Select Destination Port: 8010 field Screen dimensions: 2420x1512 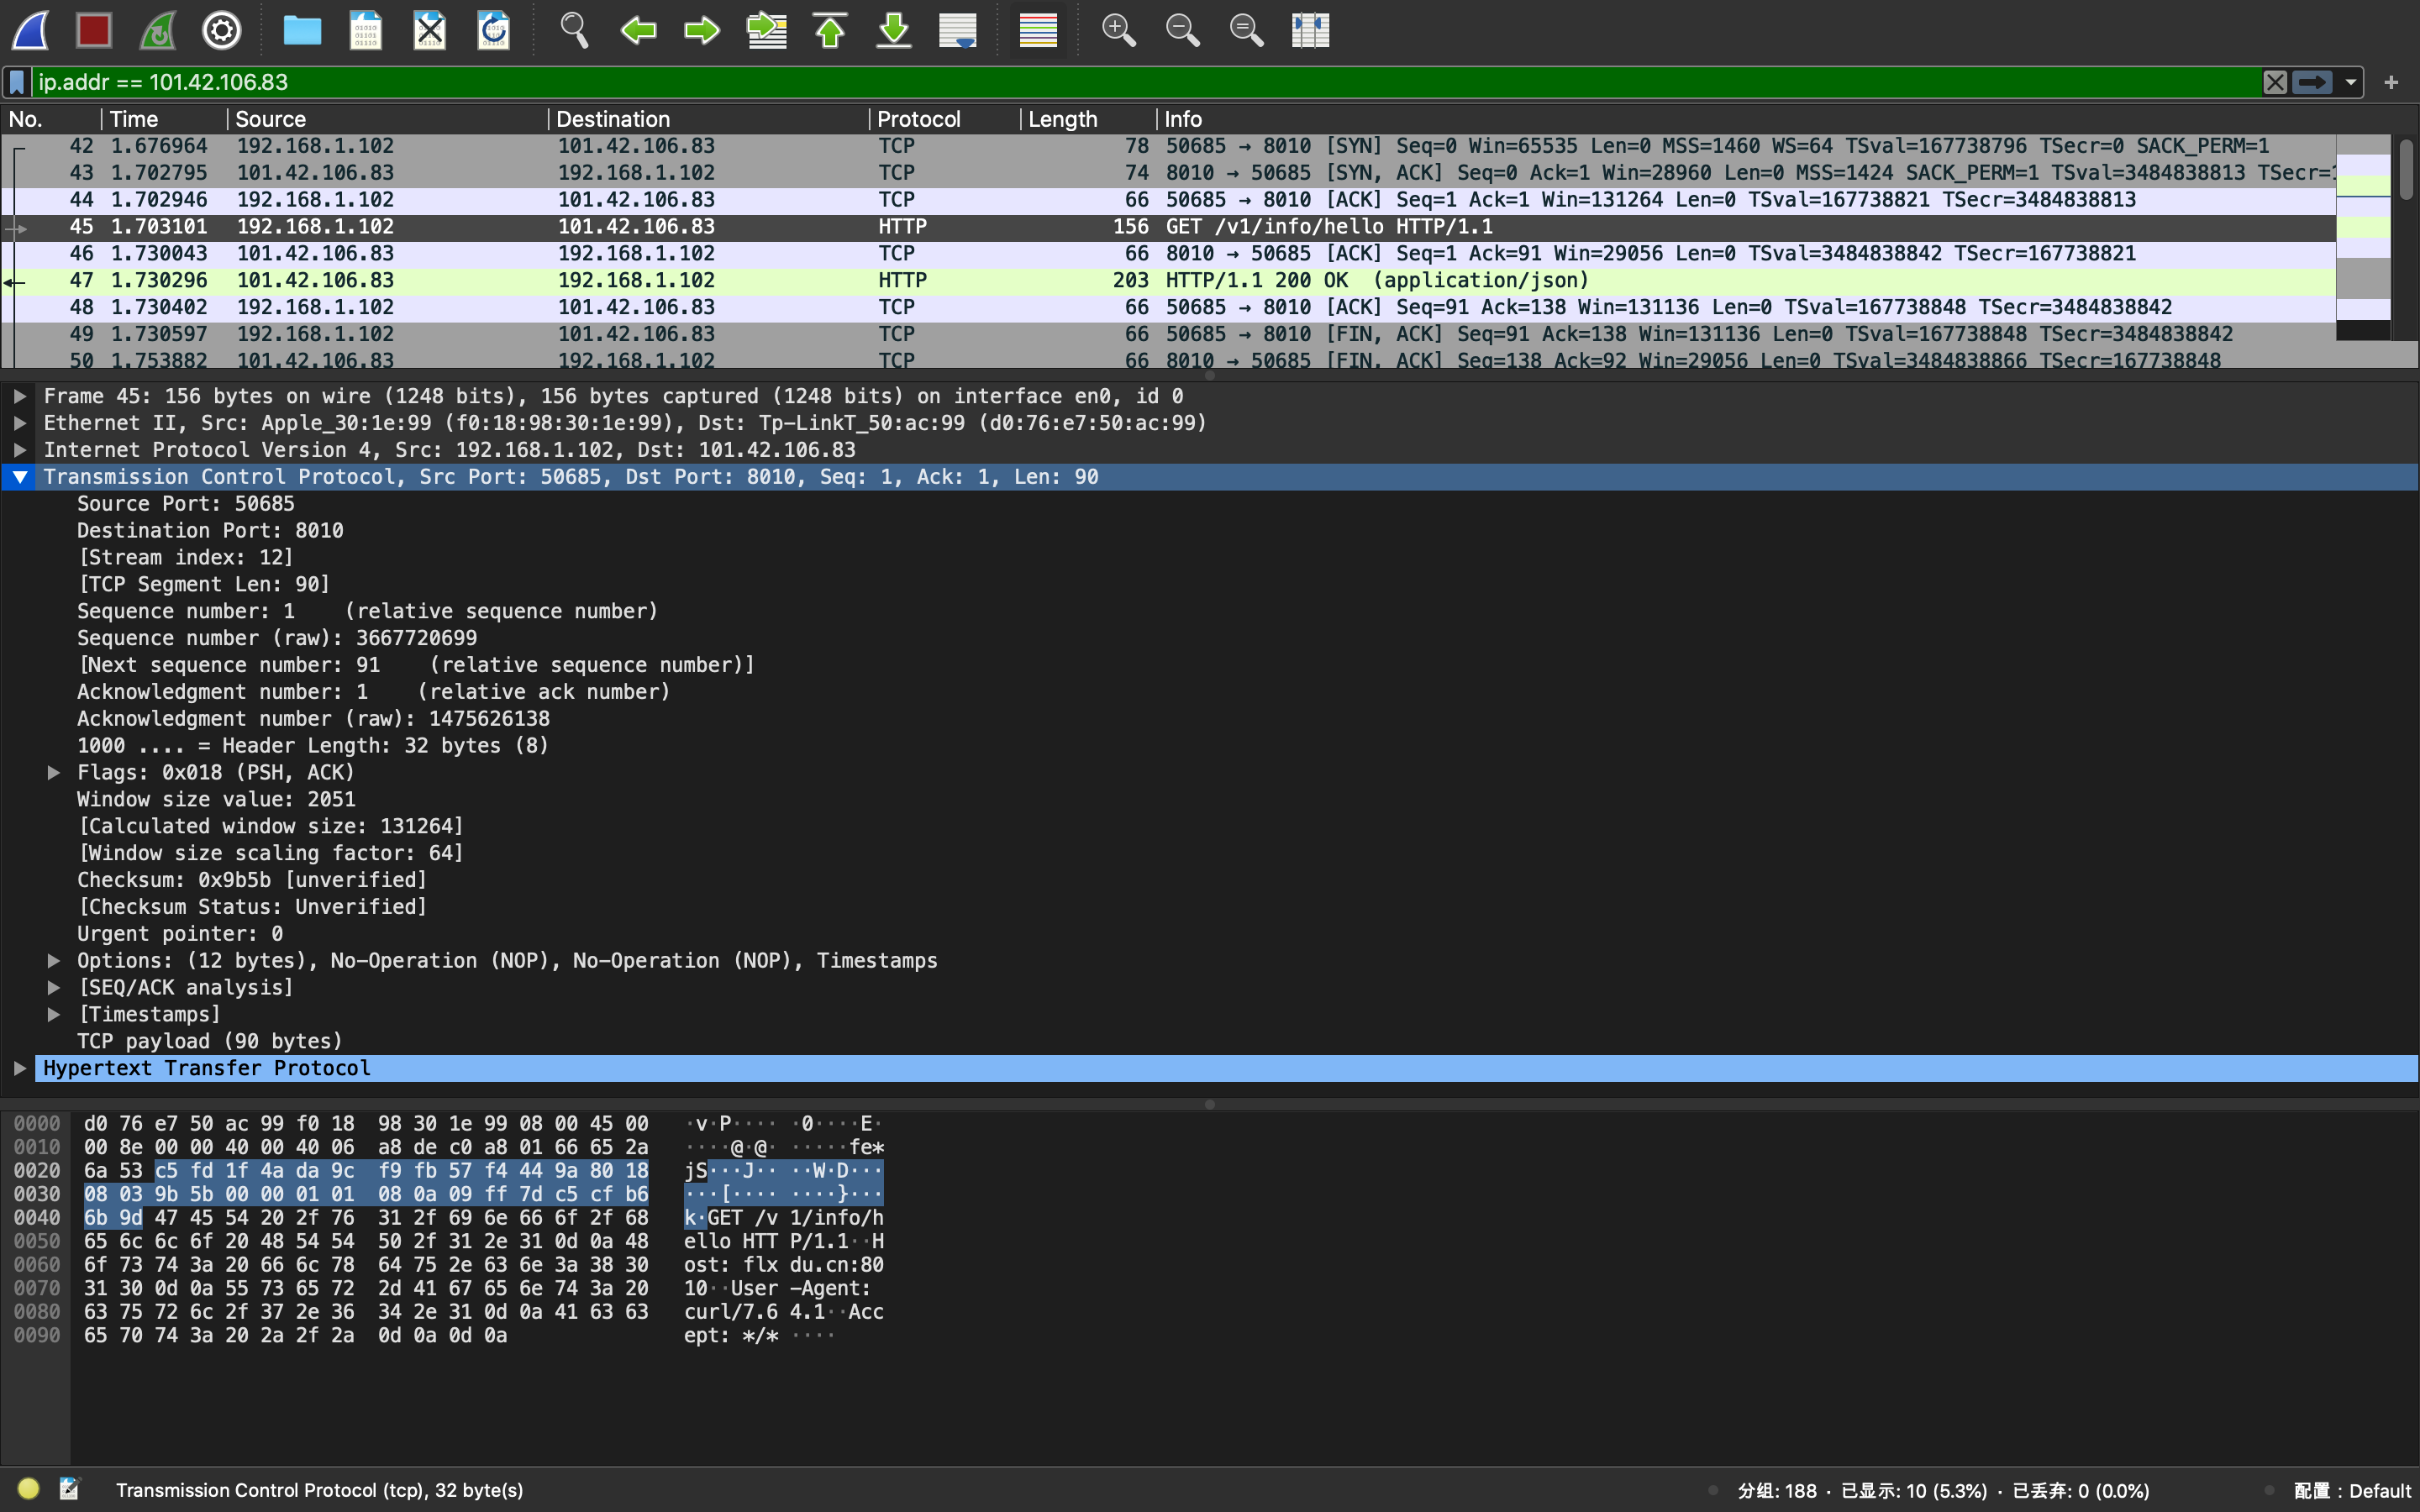[210, 531]
